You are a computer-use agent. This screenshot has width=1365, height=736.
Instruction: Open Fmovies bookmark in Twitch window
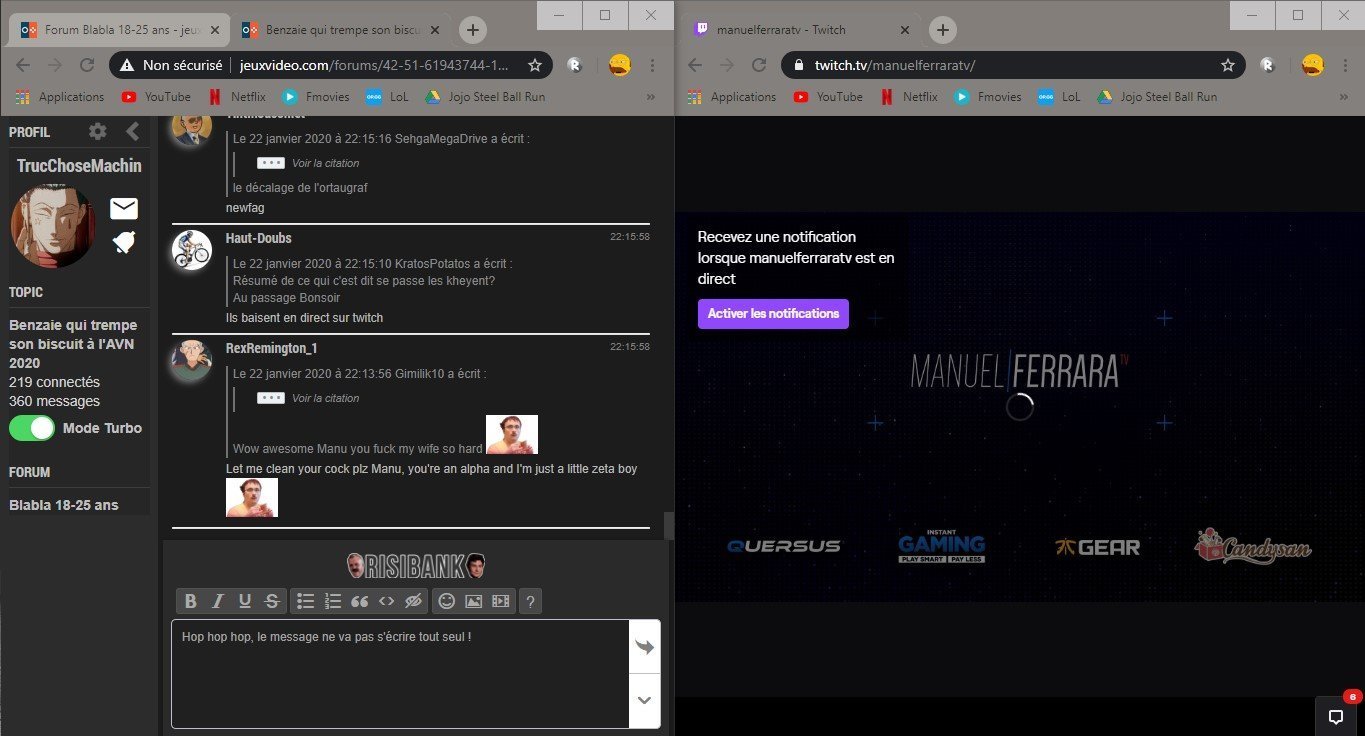coord(987,97)
